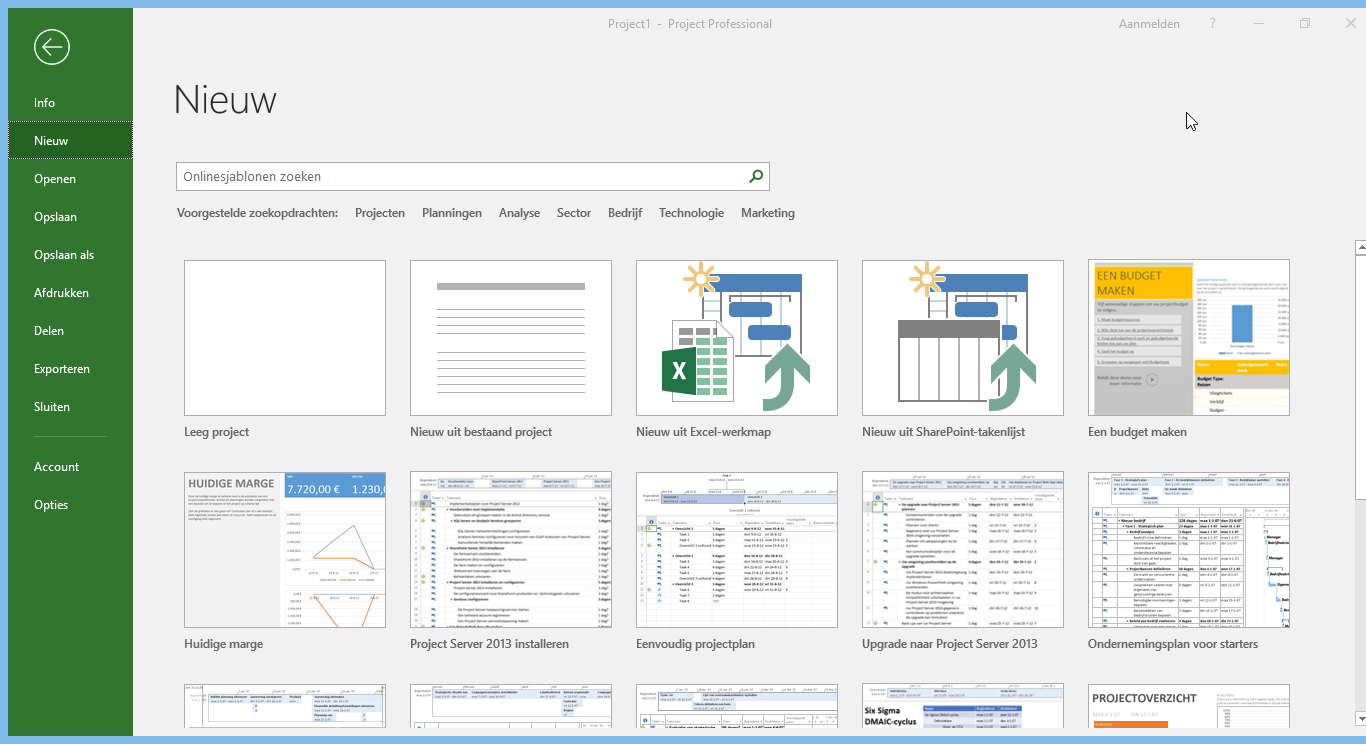The image size is (1366, 744).
Task: Click the Huidige marge caption
Action: 223,644
